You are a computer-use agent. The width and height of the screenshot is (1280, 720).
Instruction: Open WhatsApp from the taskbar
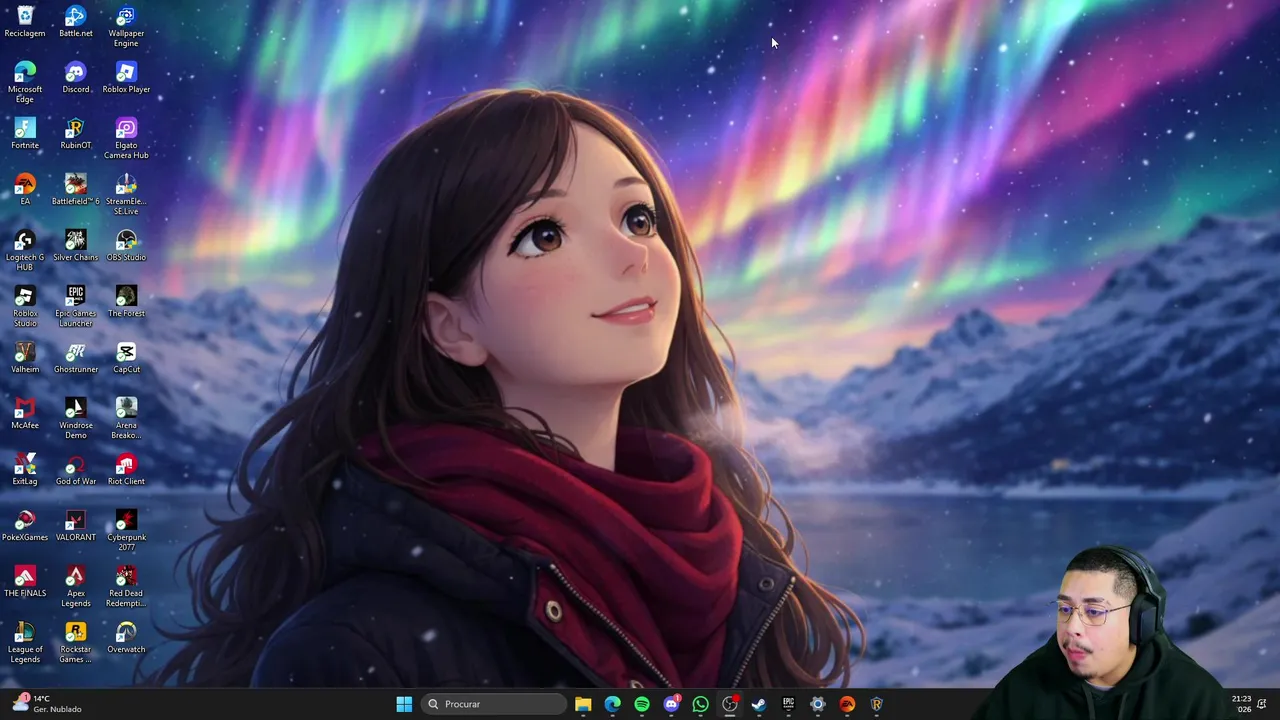click(x=700, y=704)
